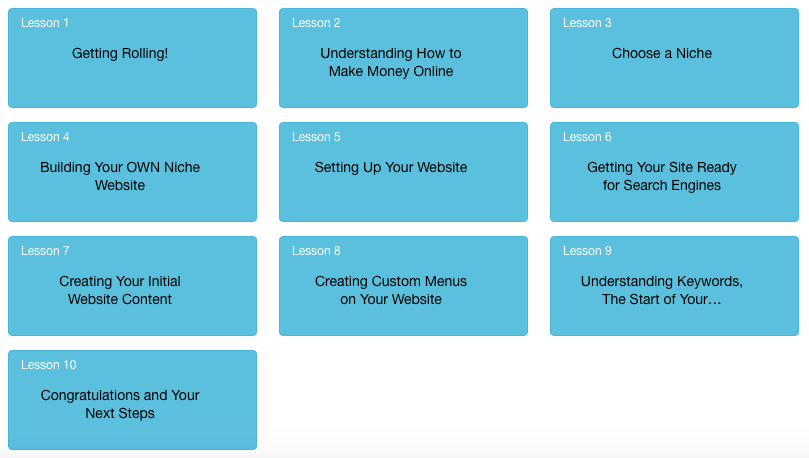Click the Understanding Keywords lesson card

674,286
